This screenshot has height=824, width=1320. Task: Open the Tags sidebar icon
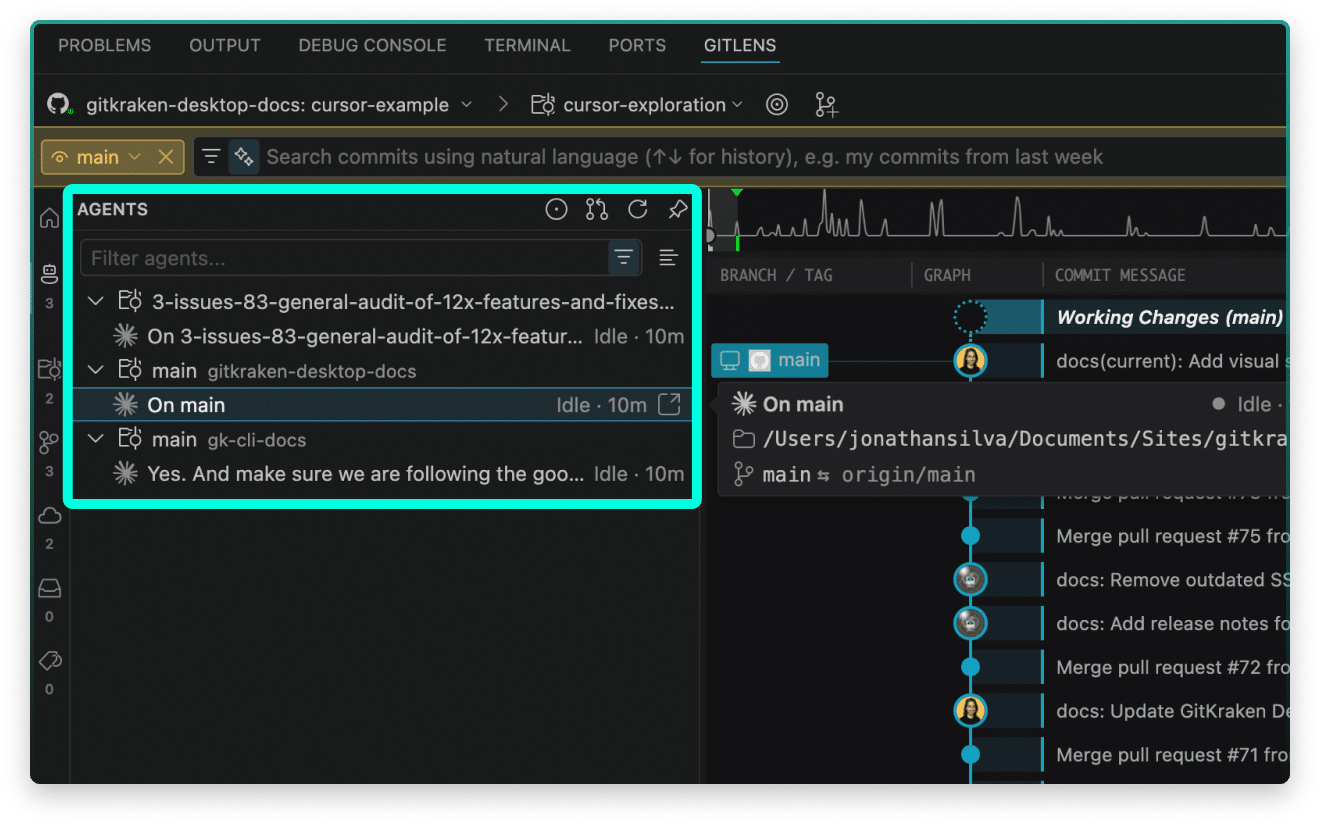(49, 661)
